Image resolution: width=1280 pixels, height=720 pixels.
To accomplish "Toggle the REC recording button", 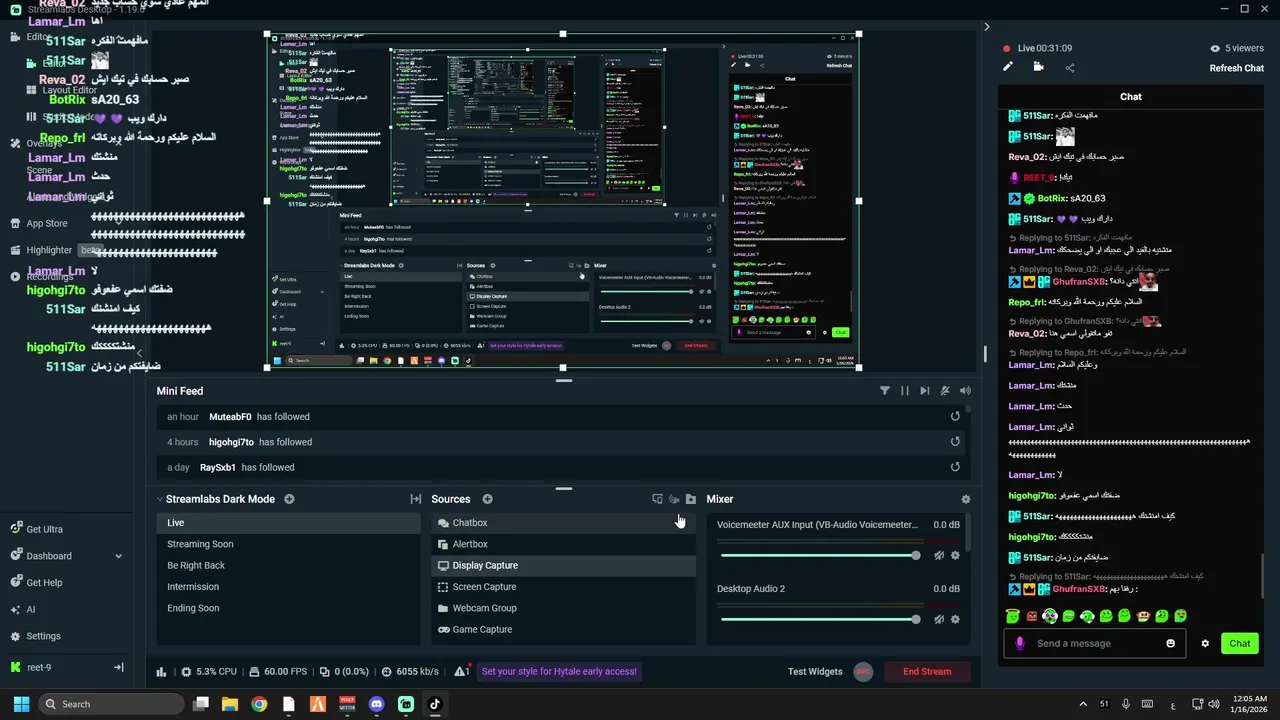I will pos(863,672).
